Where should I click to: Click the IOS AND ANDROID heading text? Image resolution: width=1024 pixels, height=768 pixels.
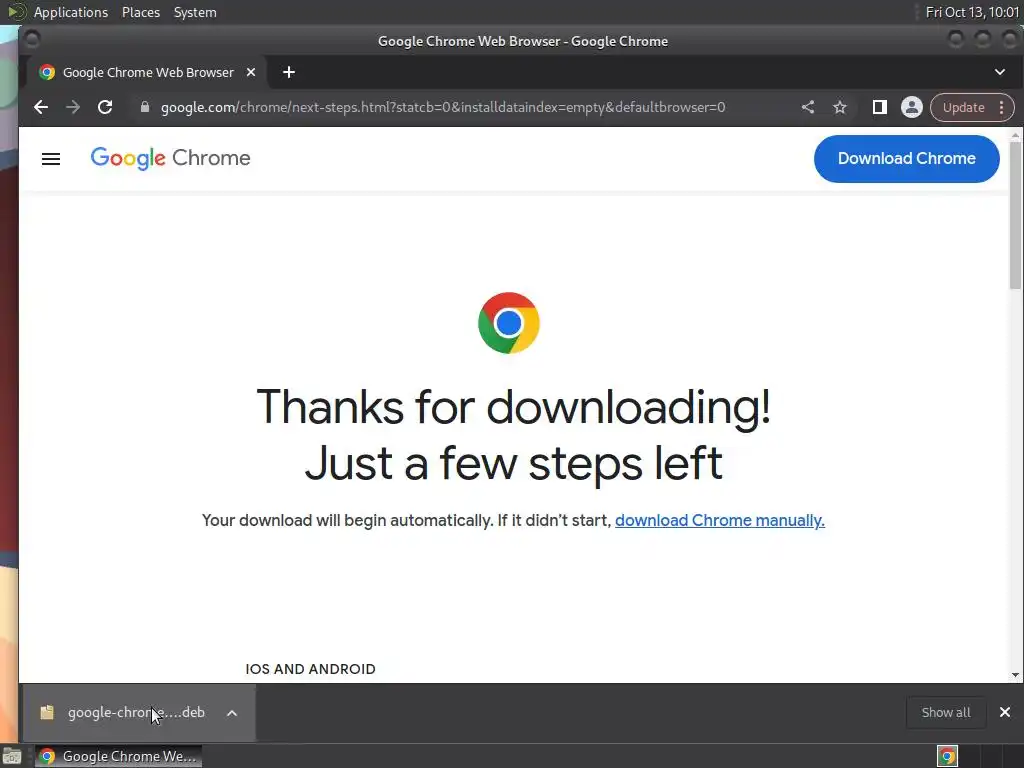tap(310, 669)
